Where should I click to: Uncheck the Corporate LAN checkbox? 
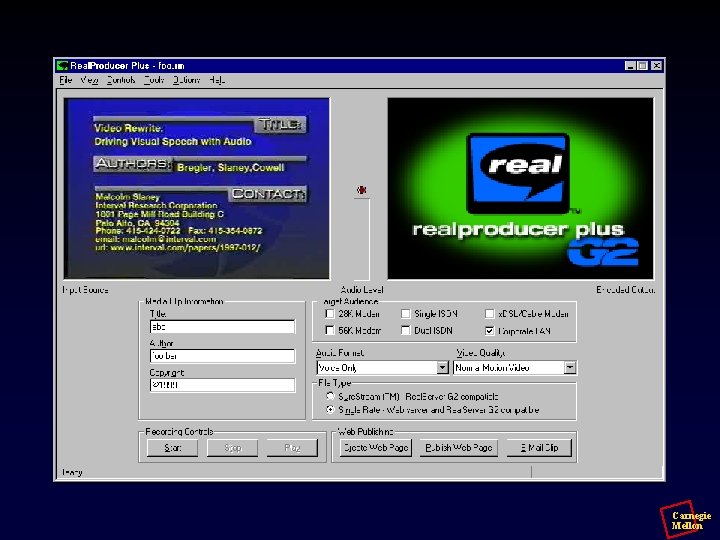(x=489, y=331)
